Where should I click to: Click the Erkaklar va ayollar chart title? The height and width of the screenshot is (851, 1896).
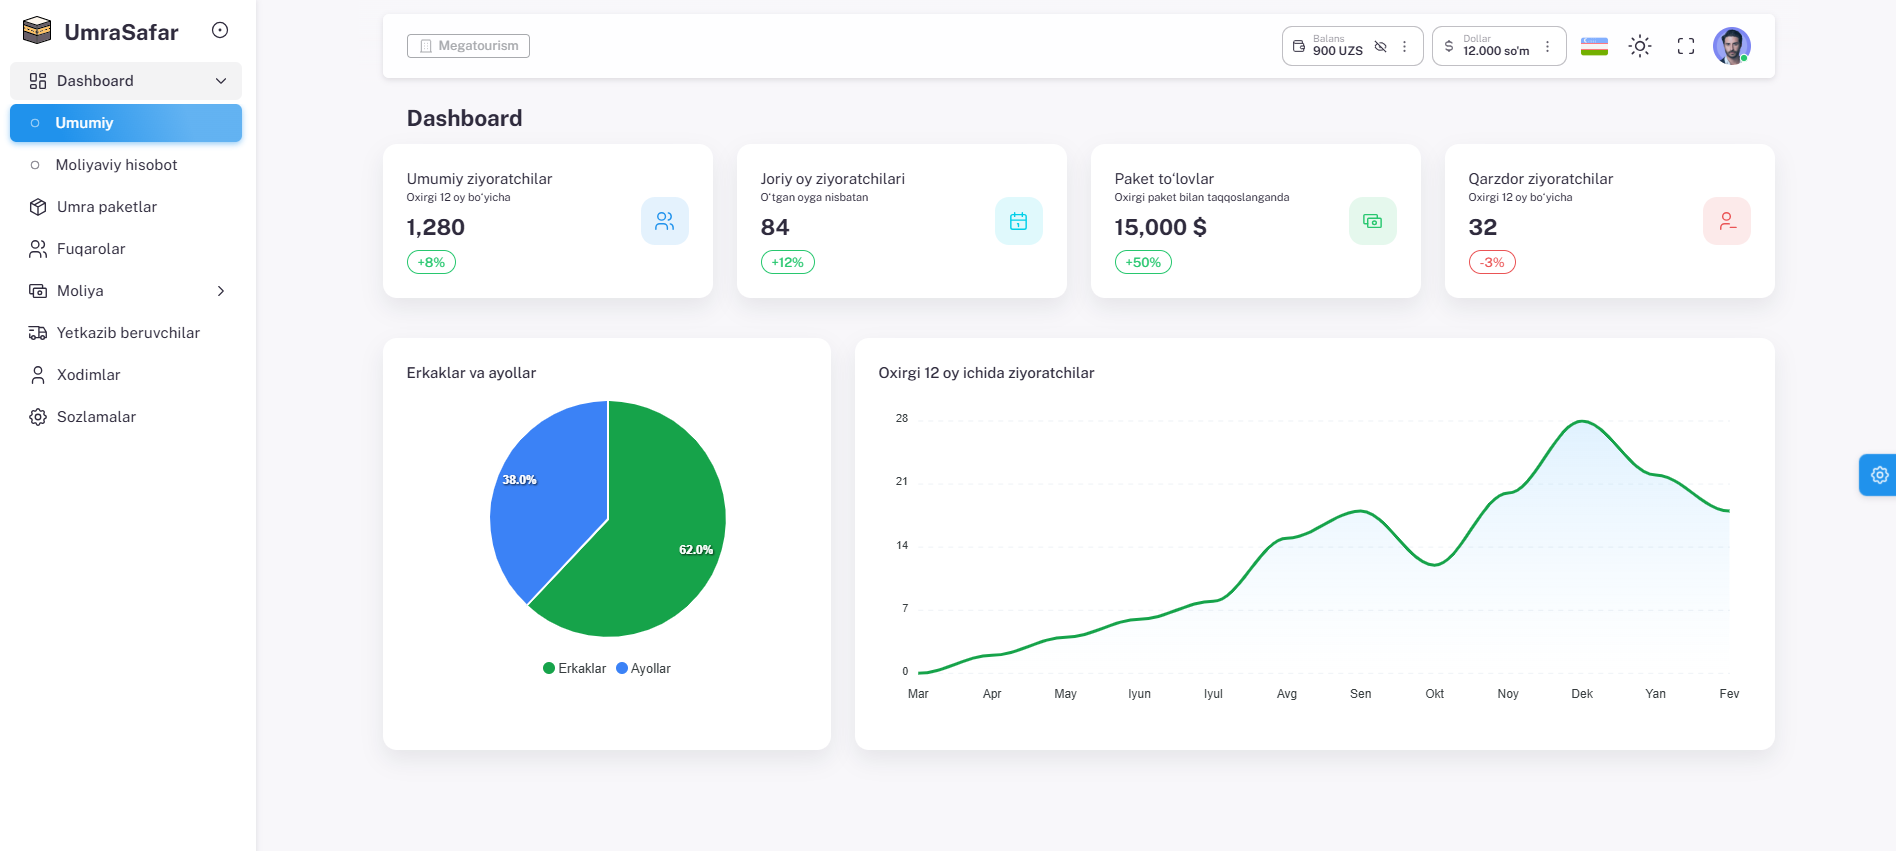point(471,373)
